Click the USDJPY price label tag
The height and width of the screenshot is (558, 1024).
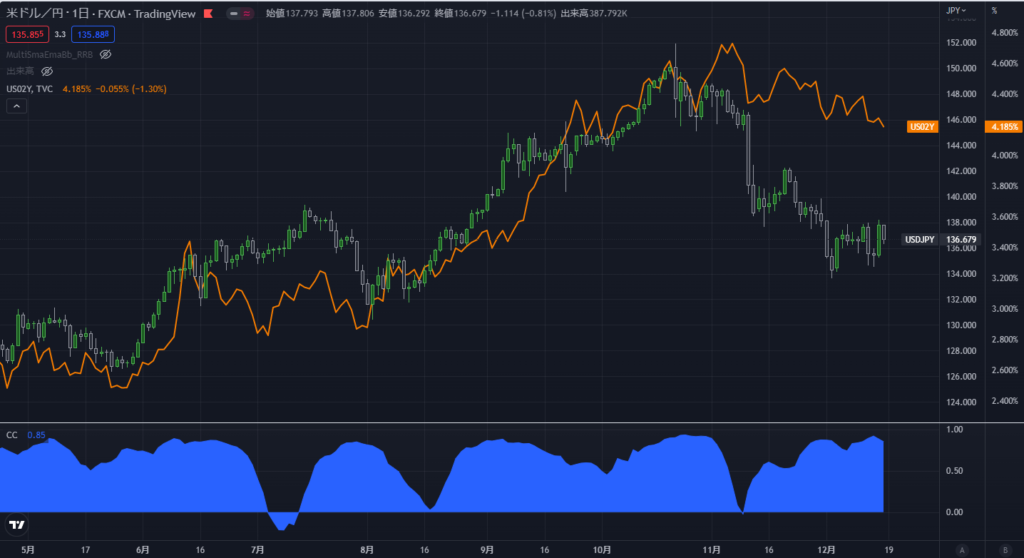[x=918, y=240]
